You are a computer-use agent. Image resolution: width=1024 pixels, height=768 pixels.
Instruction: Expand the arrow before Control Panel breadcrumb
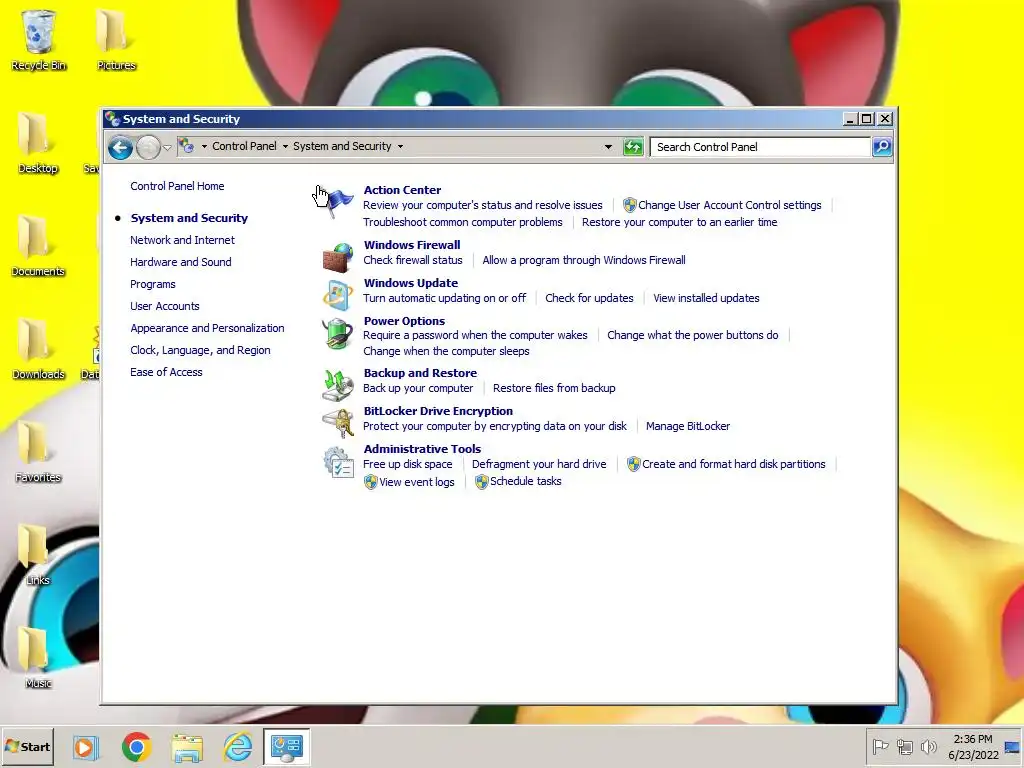coord(204,146)
